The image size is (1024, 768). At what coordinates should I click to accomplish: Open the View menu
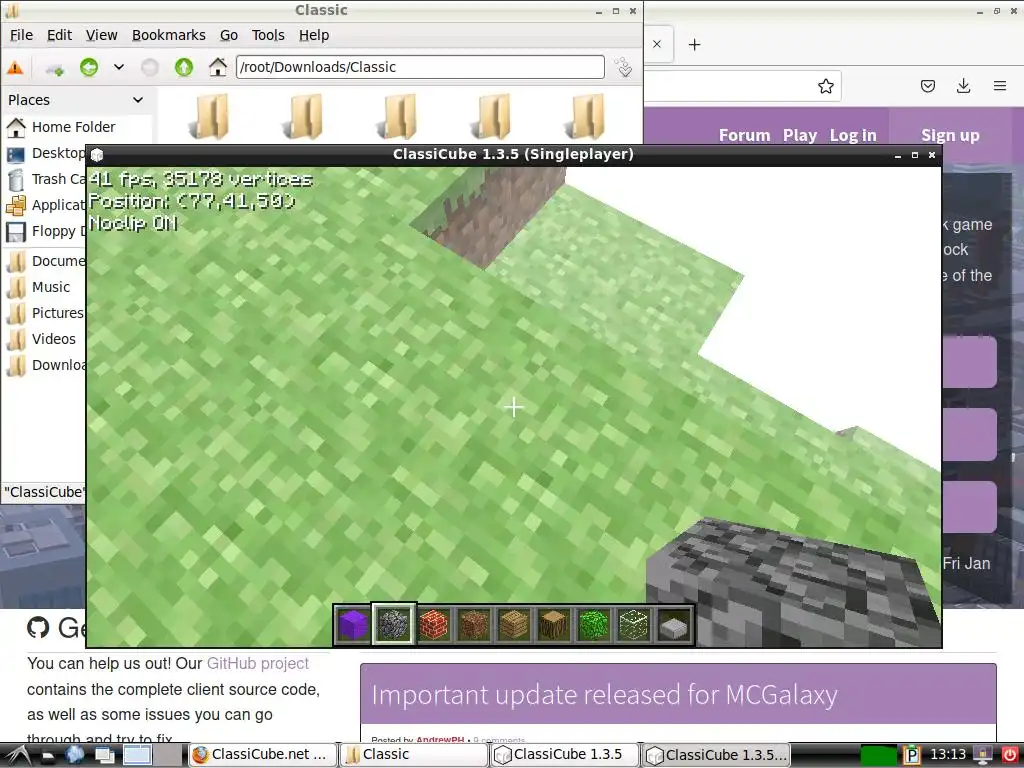click(x=102, y=35)
